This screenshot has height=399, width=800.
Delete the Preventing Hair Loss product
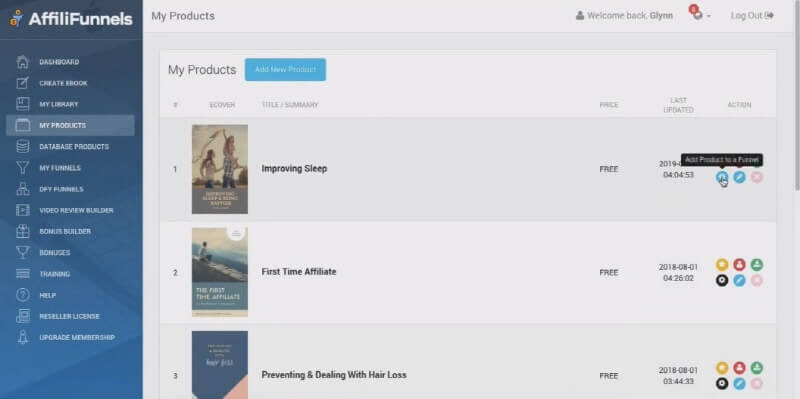point(757,384)
